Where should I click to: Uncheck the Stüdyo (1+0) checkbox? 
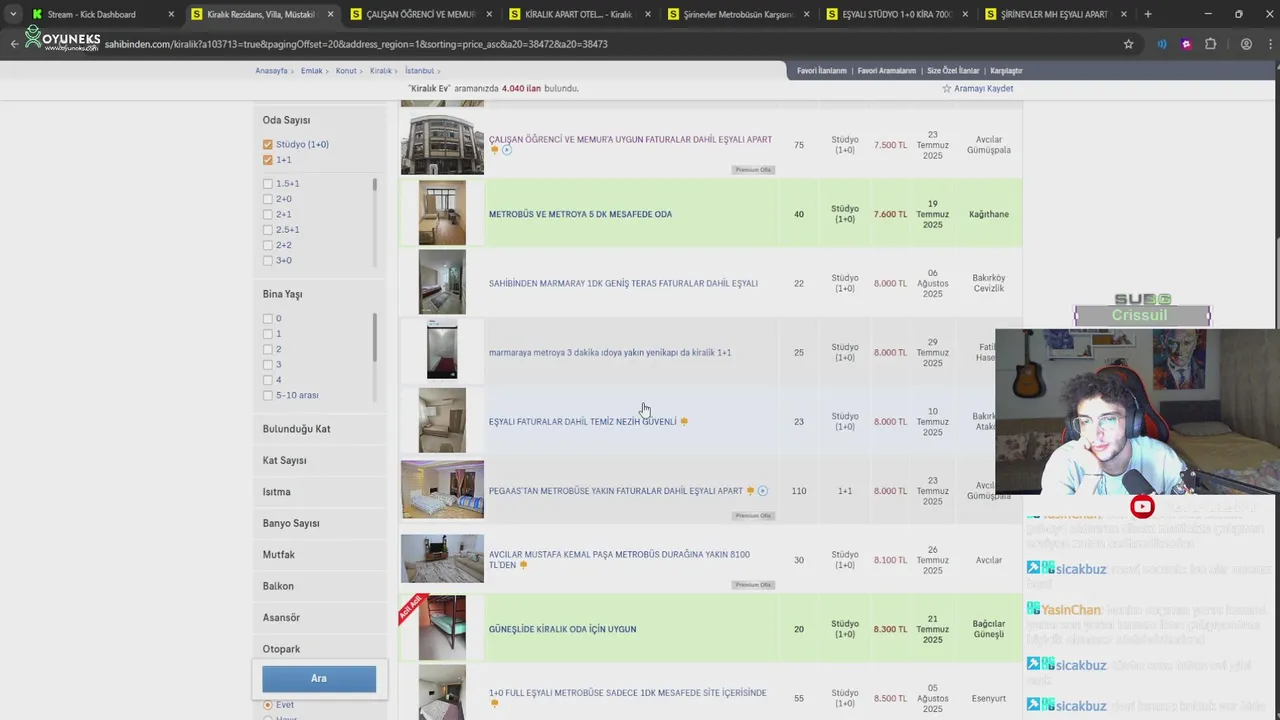[267, 144]
